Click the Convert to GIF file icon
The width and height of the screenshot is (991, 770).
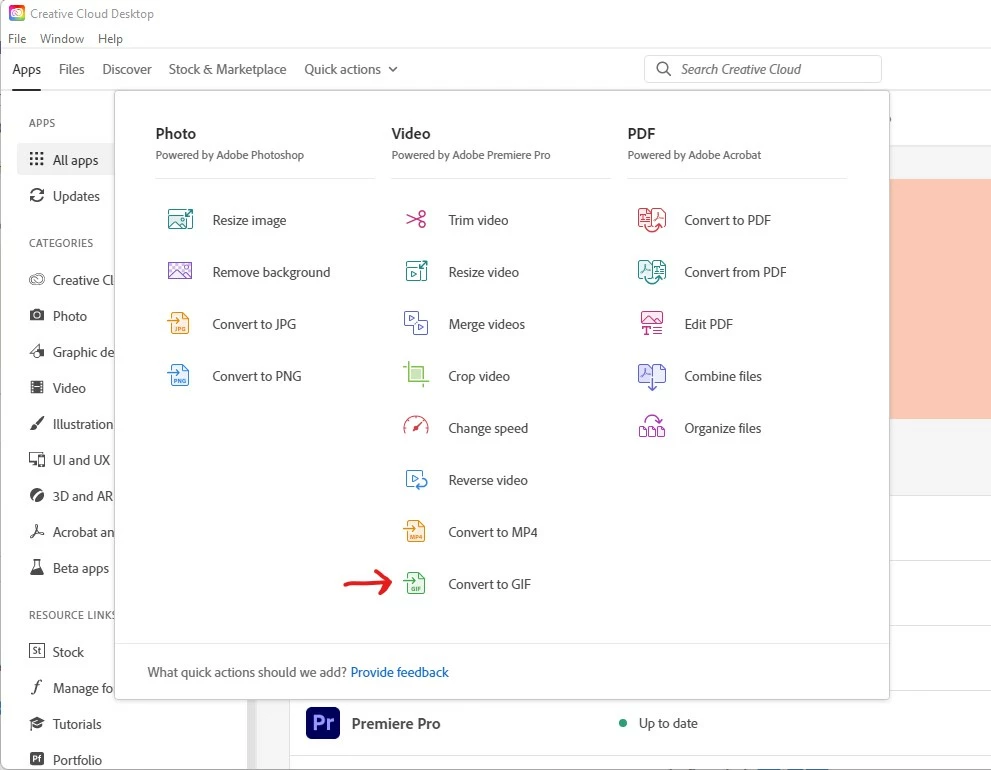tap(415, 583)
